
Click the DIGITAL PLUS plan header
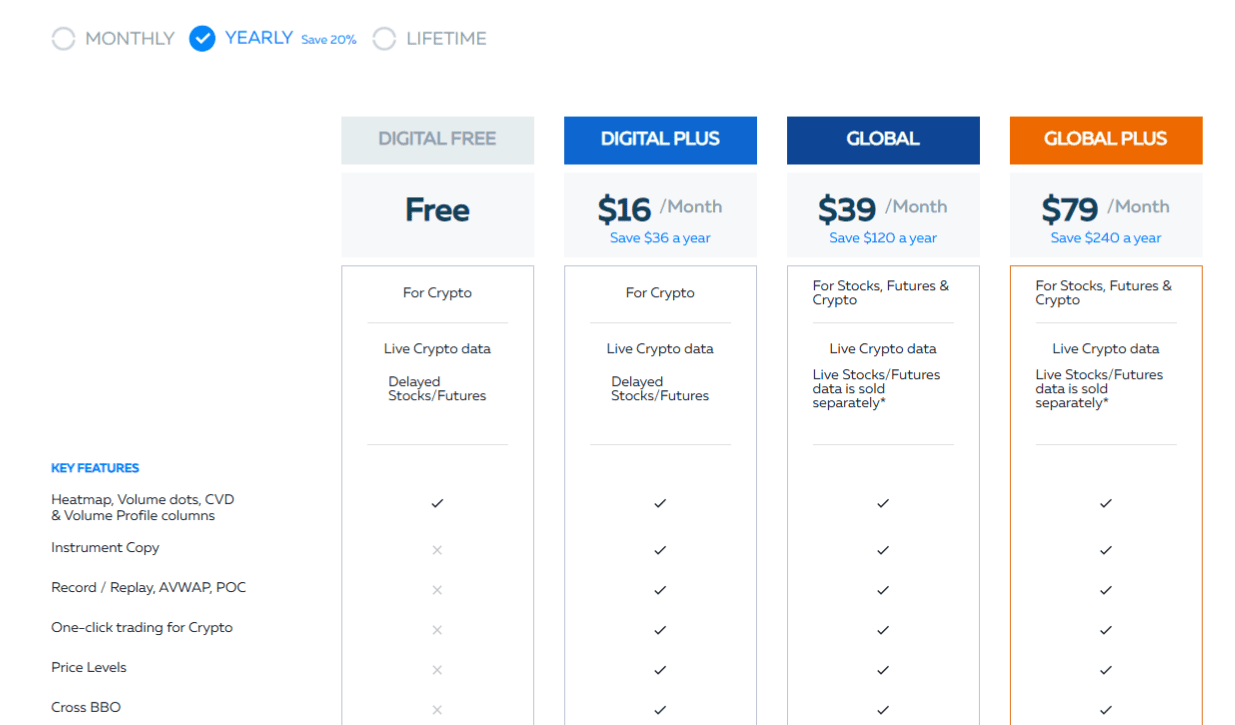660,139
